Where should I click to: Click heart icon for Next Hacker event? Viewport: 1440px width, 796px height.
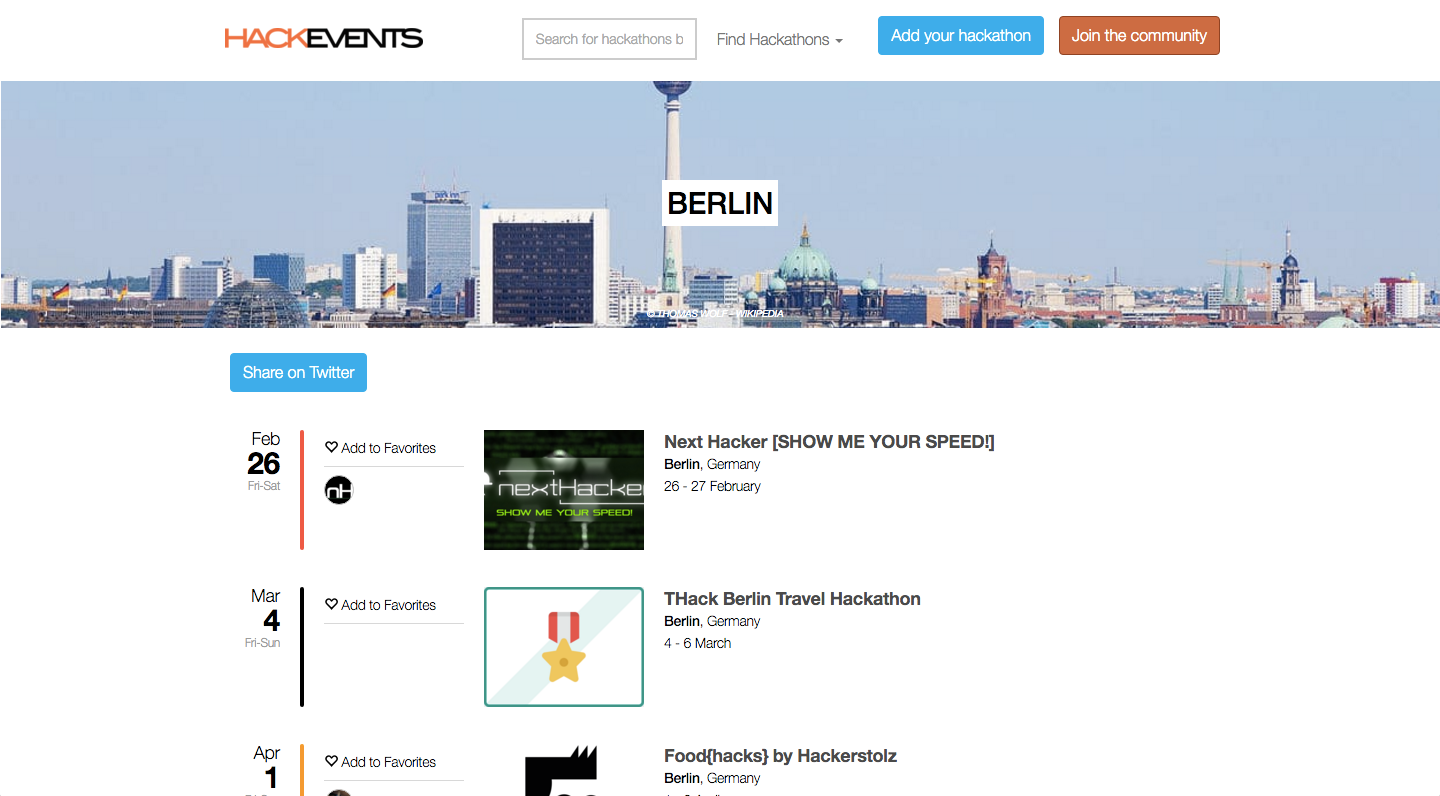pyautogui.click(x=331, y=447)
